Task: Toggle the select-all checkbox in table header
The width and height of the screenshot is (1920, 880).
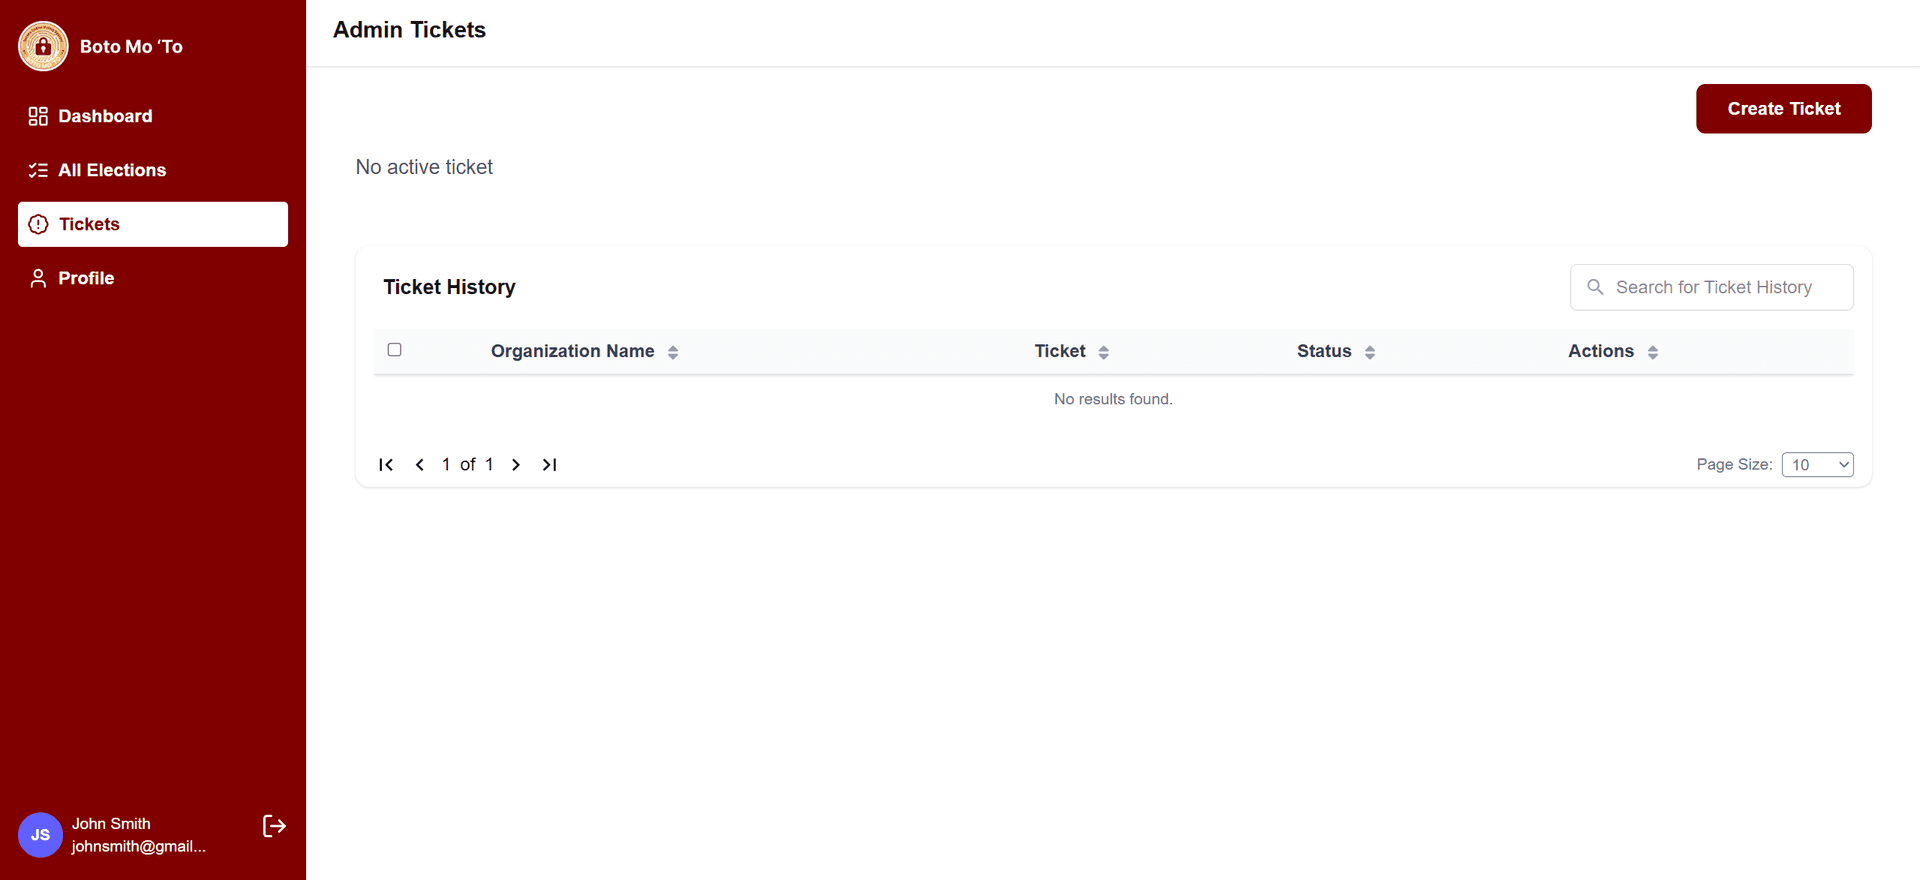Action: click(x=395, y=350)
